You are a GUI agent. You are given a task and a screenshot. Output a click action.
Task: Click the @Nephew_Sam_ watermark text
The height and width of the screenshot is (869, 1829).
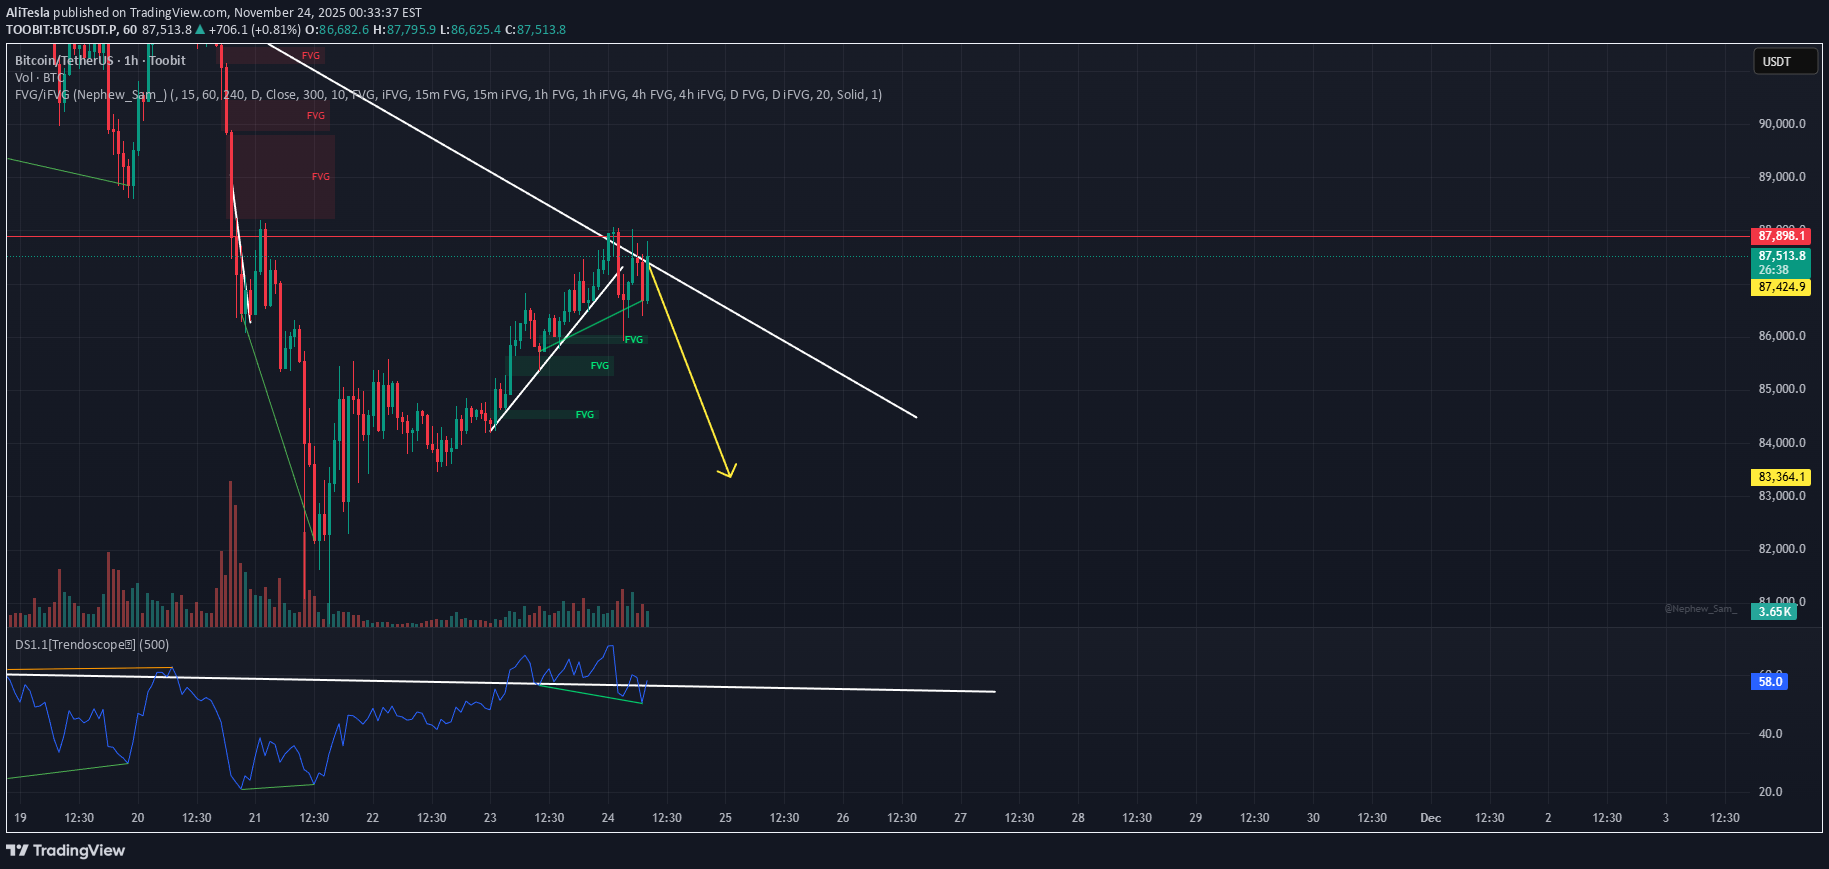click(1700, 609)
